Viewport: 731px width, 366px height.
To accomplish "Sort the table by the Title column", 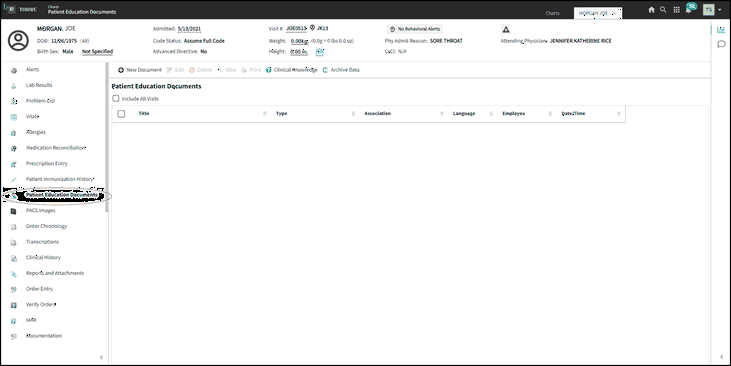I will click(144, 113).
